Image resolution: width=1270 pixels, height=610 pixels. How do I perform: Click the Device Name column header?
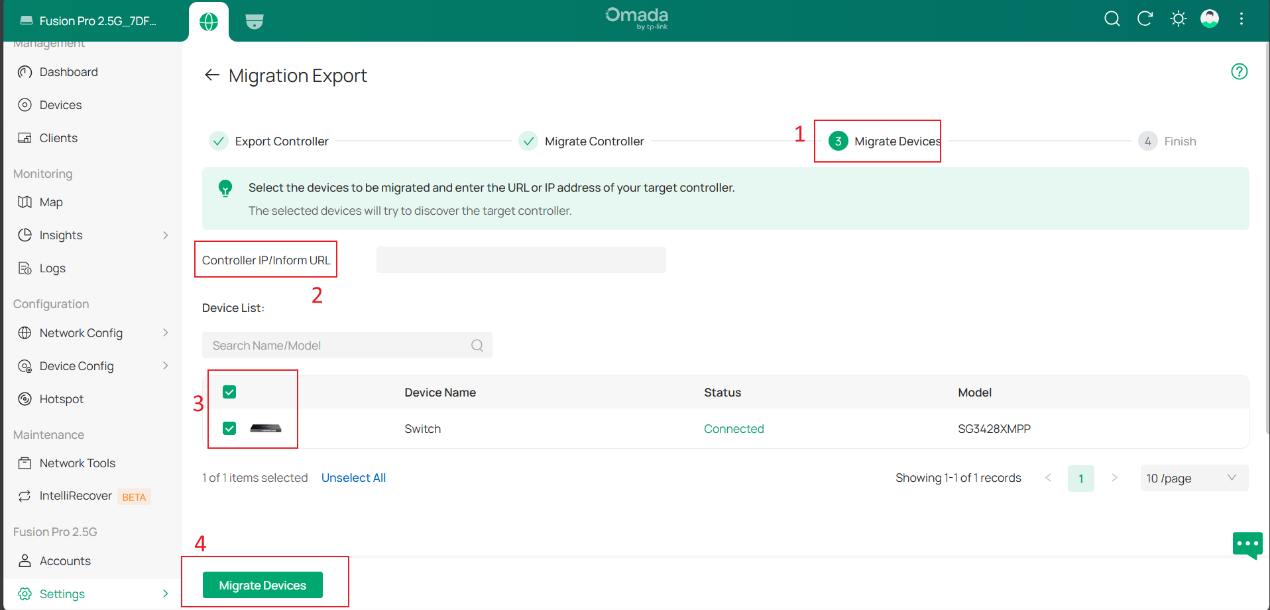click(x=440, y=392)
